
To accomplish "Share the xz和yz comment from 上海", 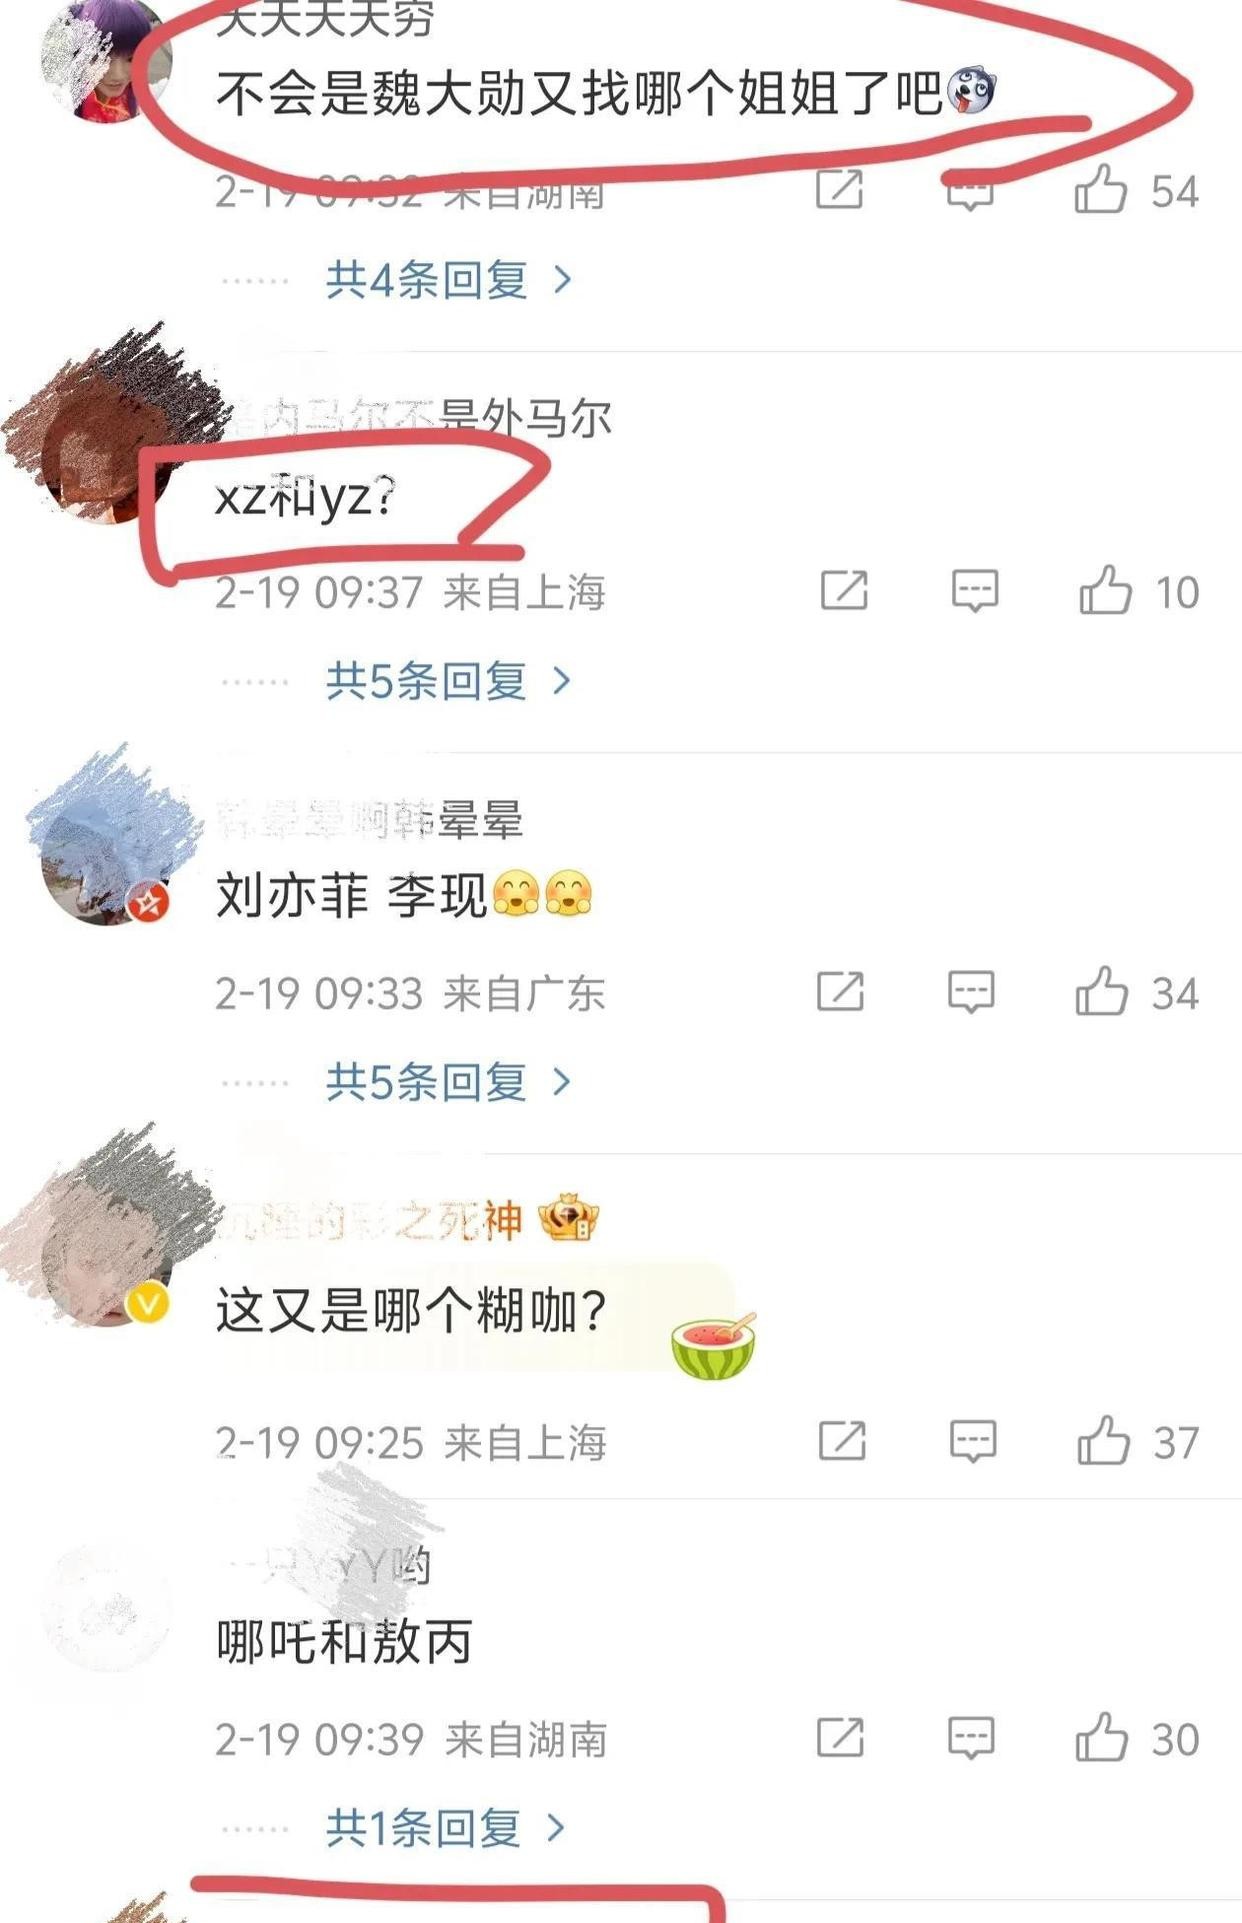I will 844,590.
